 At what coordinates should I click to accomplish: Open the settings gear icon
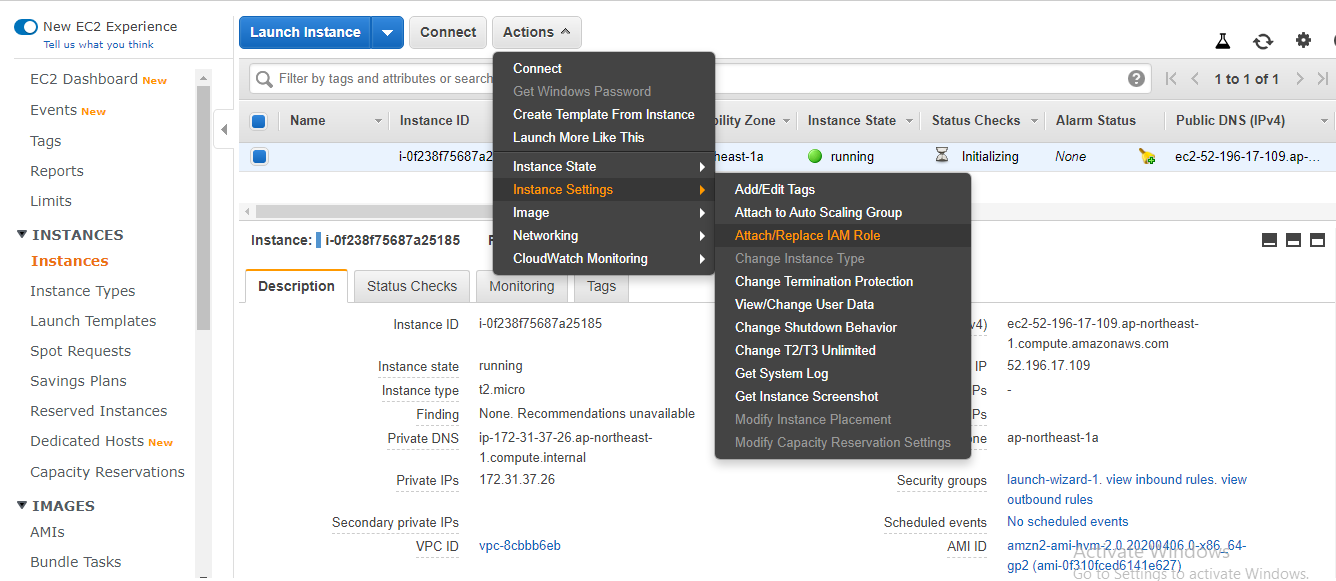pos(1303,41)
